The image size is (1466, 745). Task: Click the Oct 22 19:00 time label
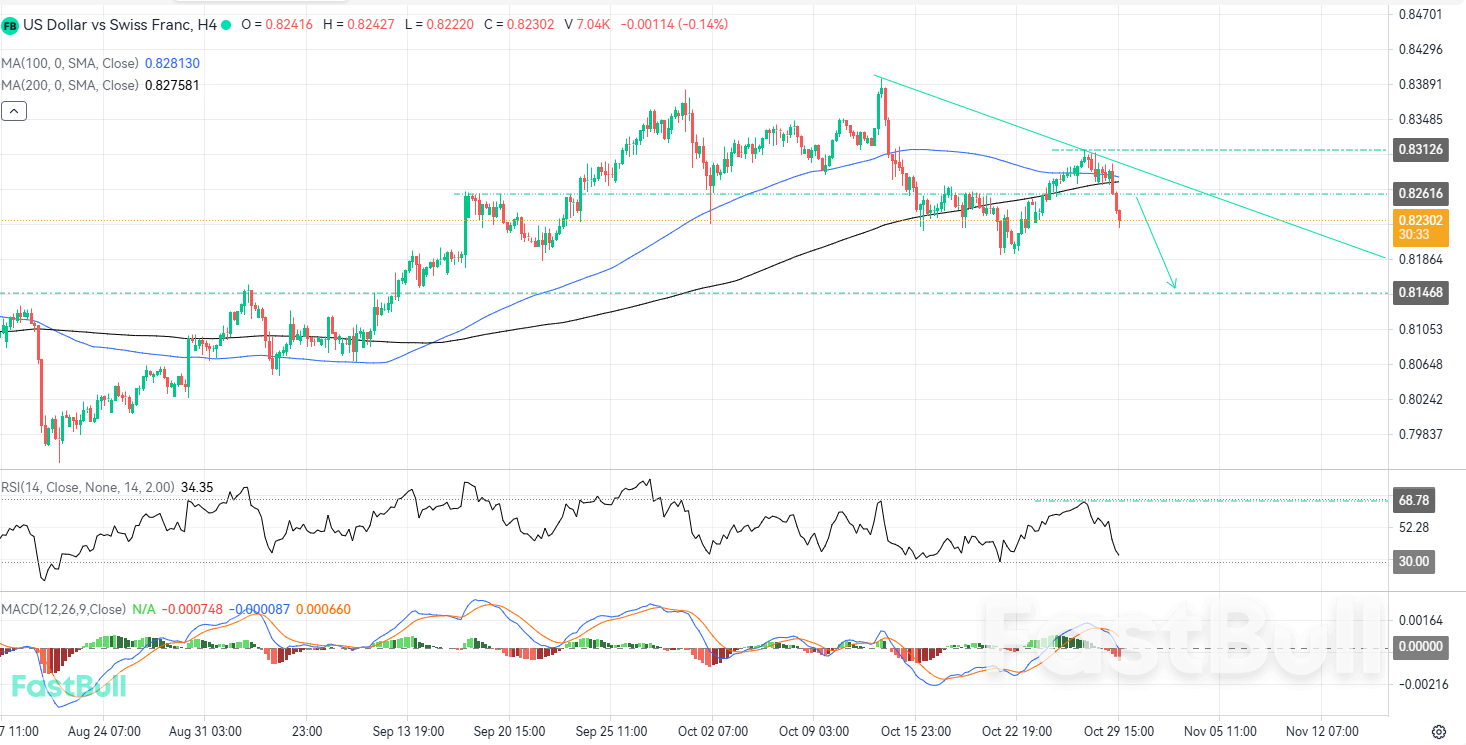[1017, 731]
